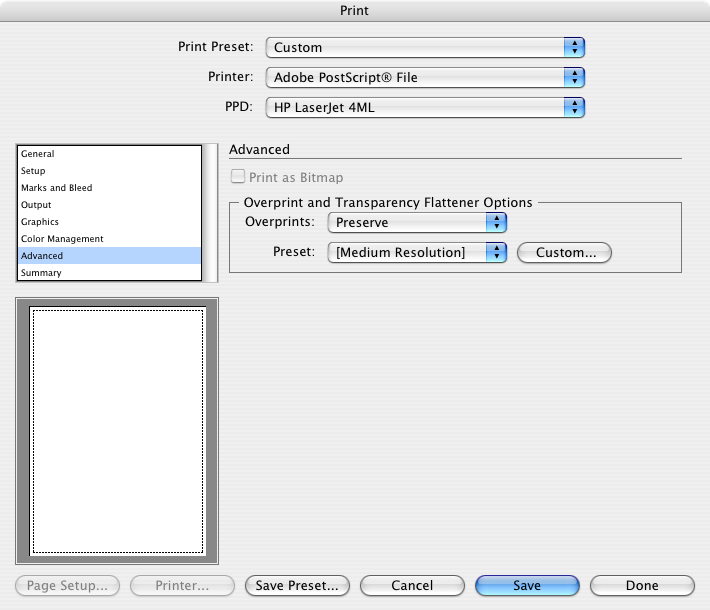Click the Done button

tap(642, 586)
